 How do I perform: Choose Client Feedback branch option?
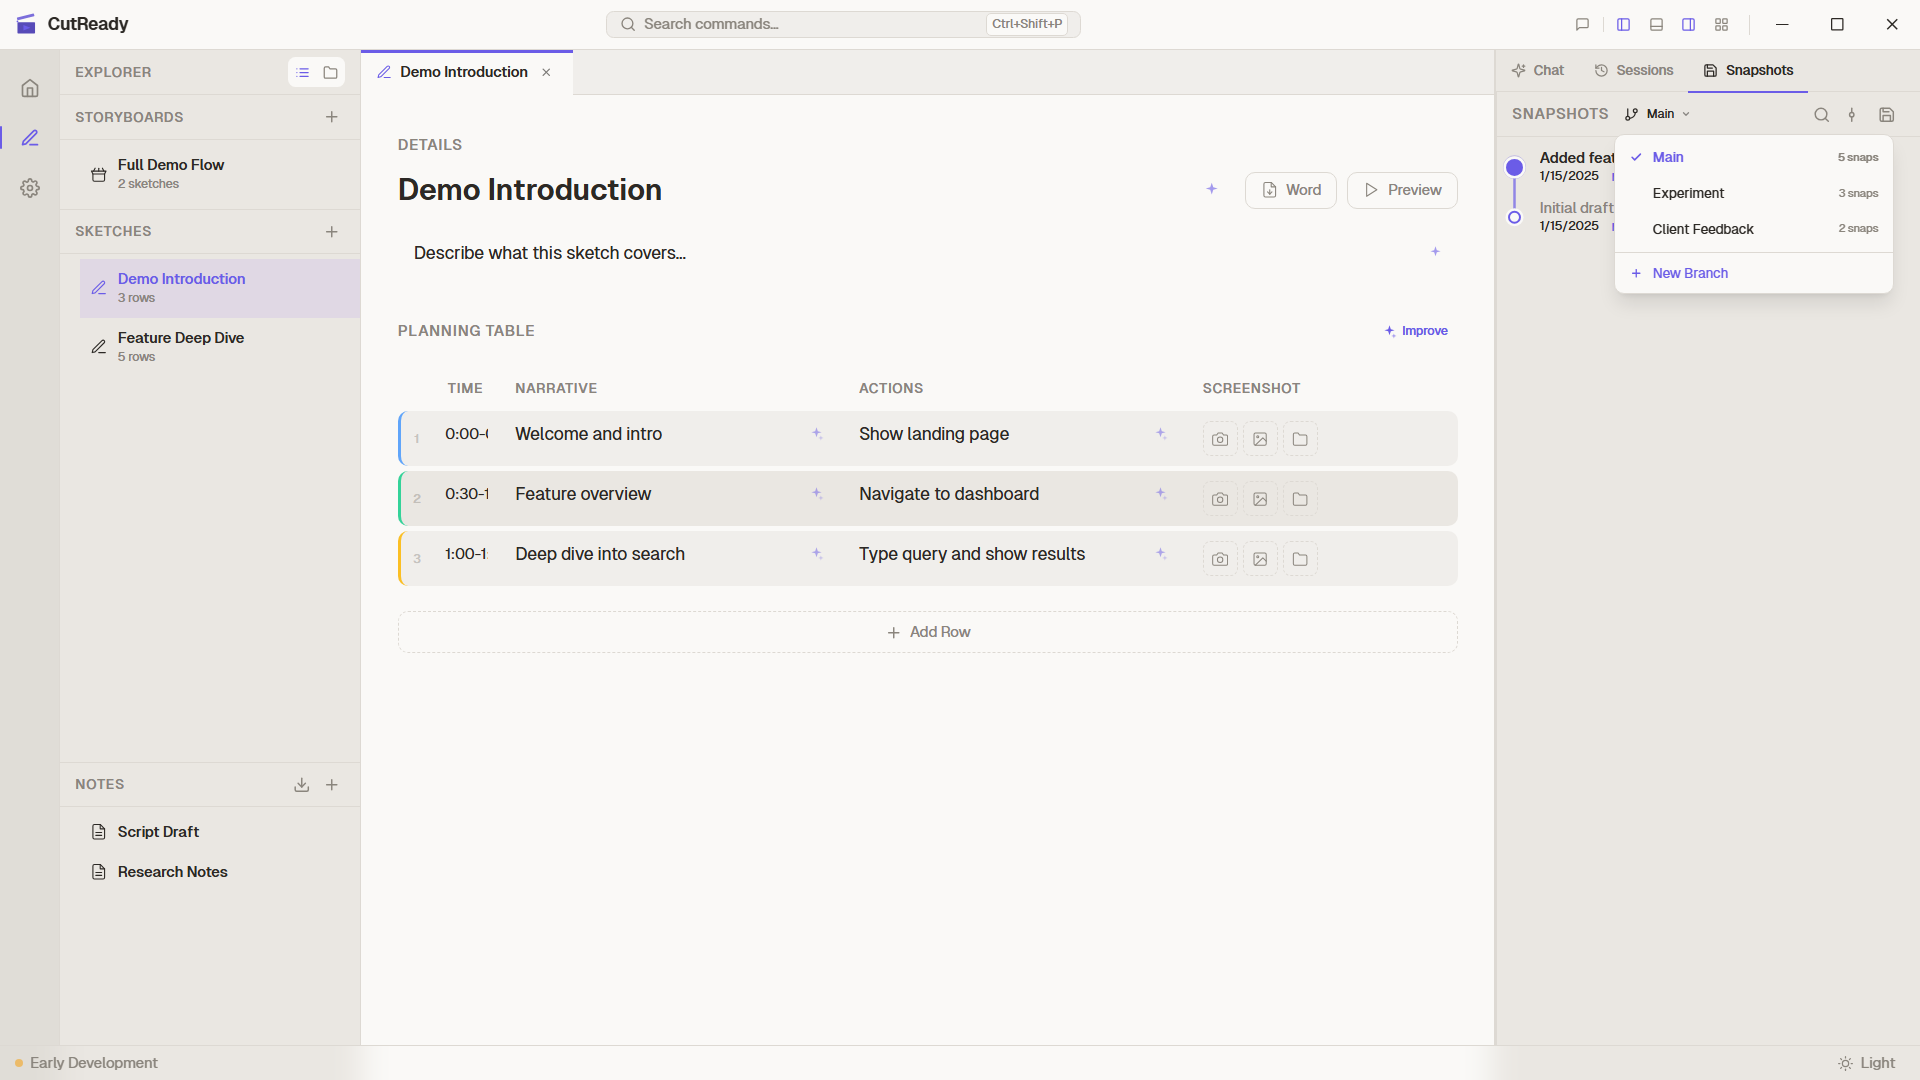[x=1702, y=229]
